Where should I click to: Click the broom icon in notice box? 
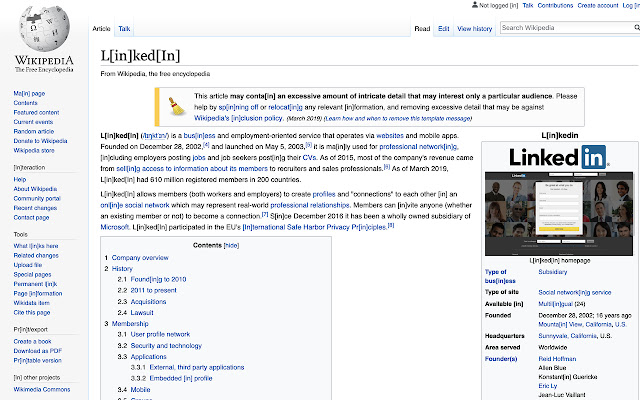(177, 107)
